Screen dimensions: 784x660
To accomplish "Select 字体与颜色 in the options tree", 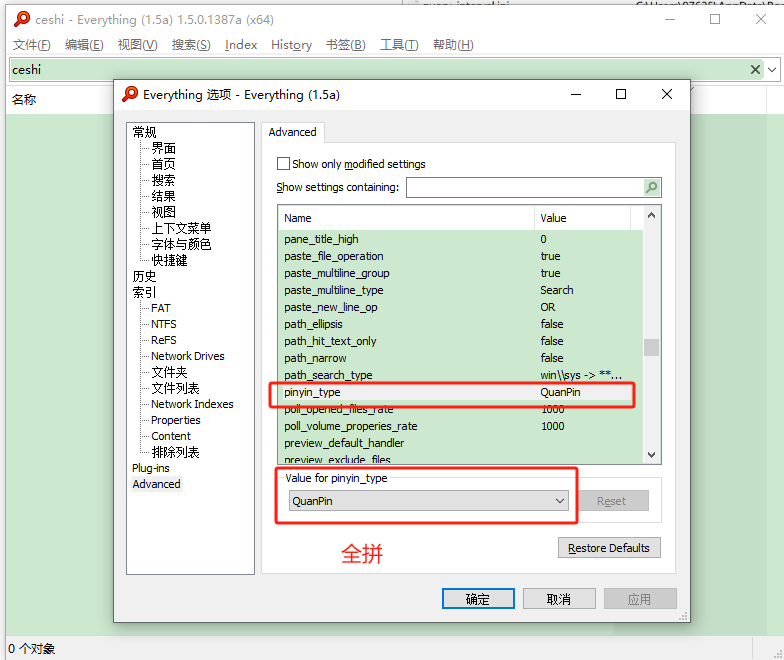I will tap(181, 244).
